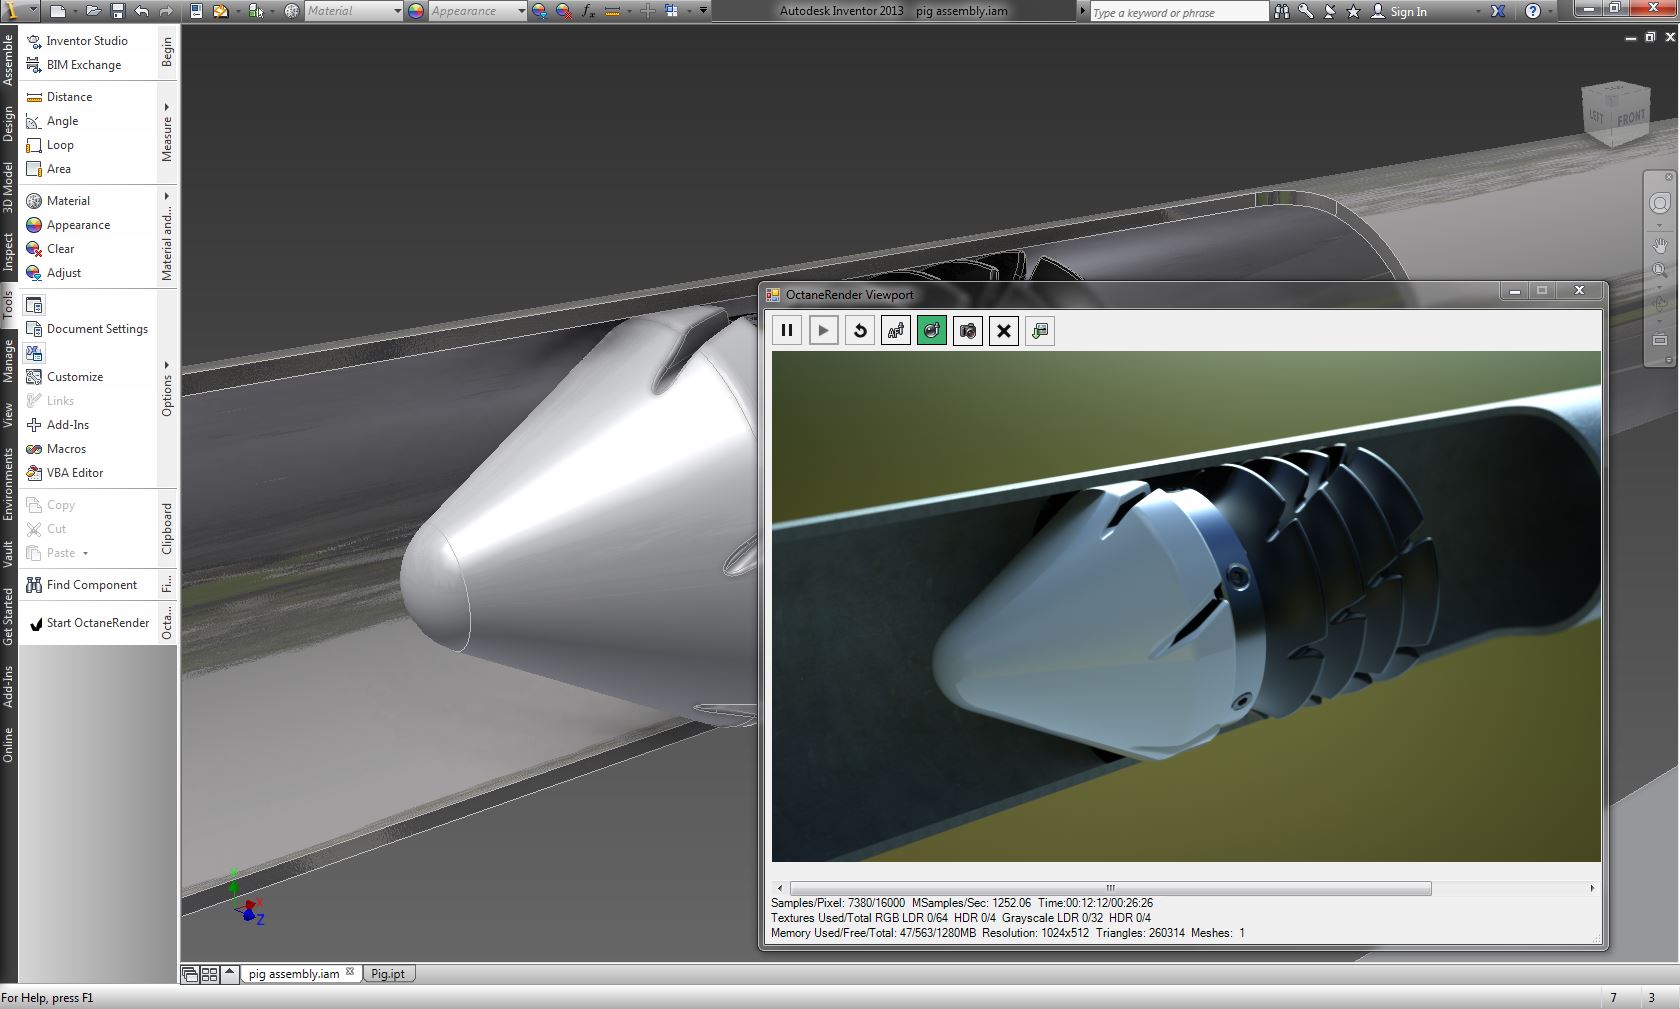Viewport: 1680px width, 1009px height.
Task: Open the Material browser from Tools panel
Action: (x=58, y=201)
